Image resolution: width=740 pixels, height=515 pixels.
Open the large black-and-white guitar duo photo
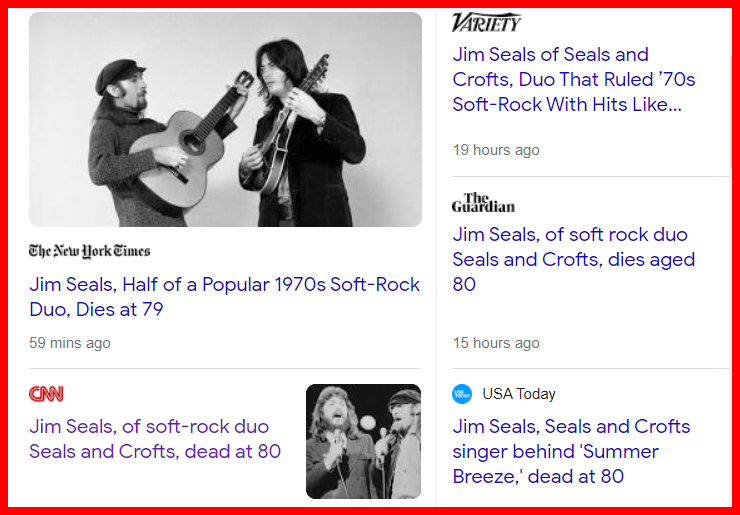[225, 119]
